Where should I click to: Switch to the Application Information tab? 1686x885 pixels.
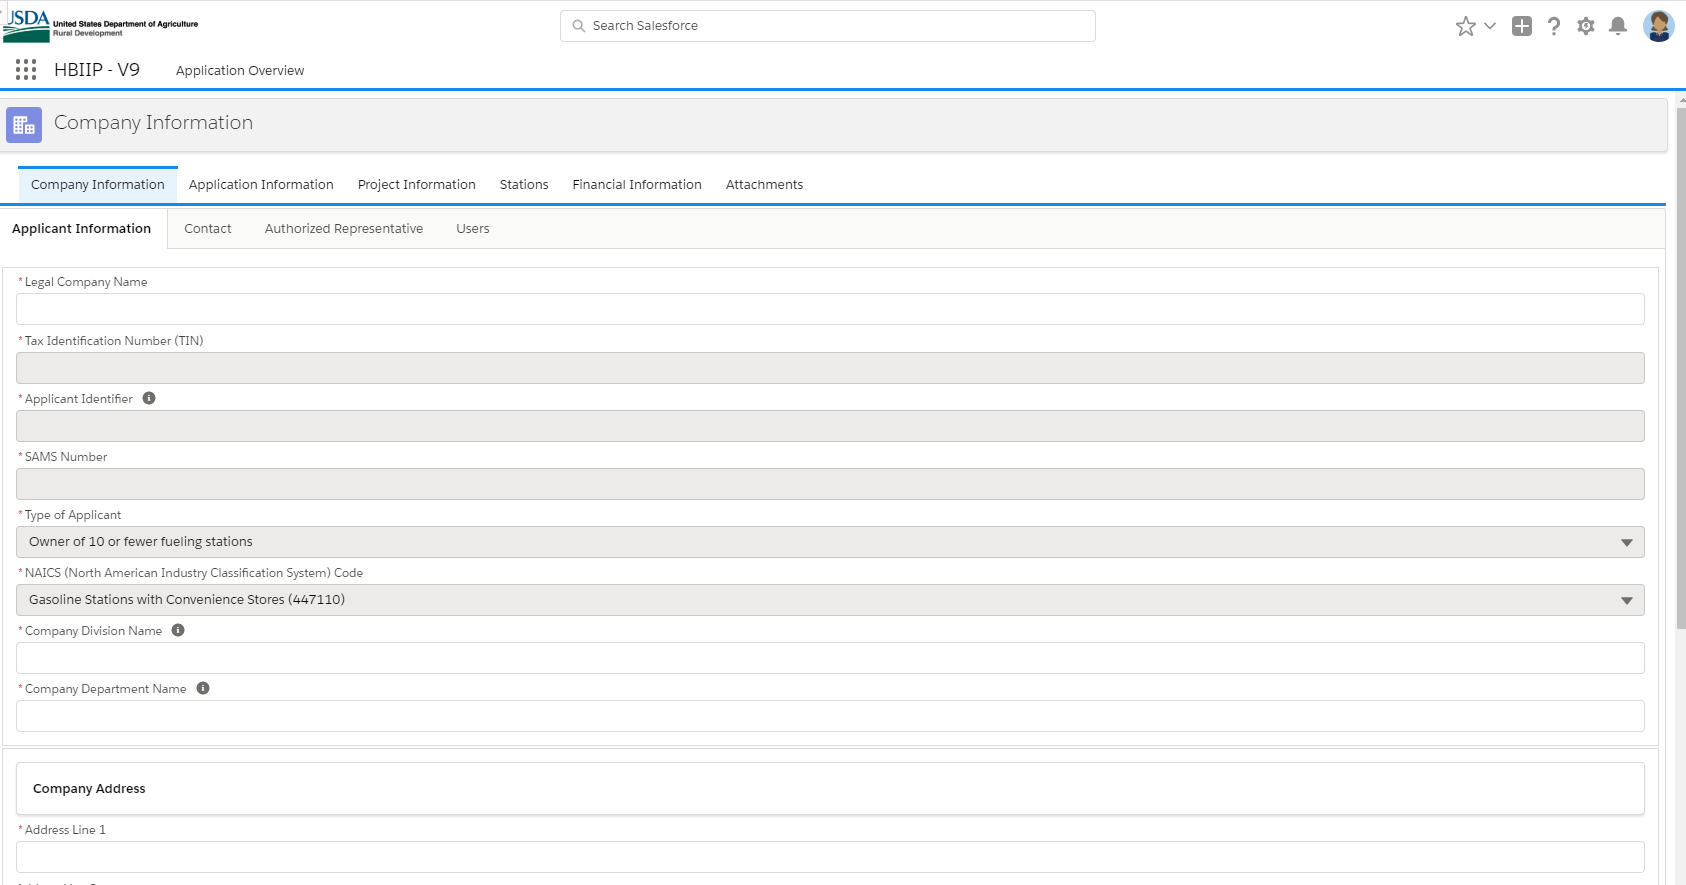tap(261, 185)
